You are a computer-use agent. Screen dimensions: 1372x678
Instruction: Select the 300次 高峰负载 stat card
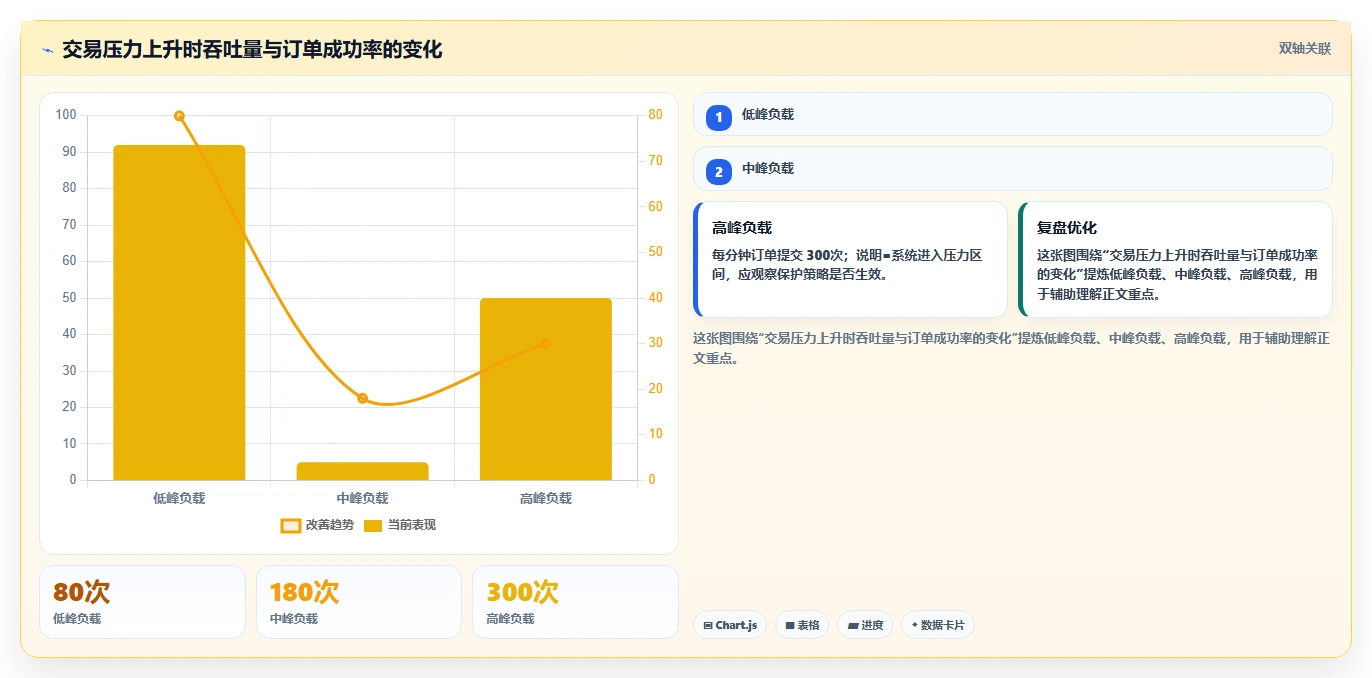575,602
